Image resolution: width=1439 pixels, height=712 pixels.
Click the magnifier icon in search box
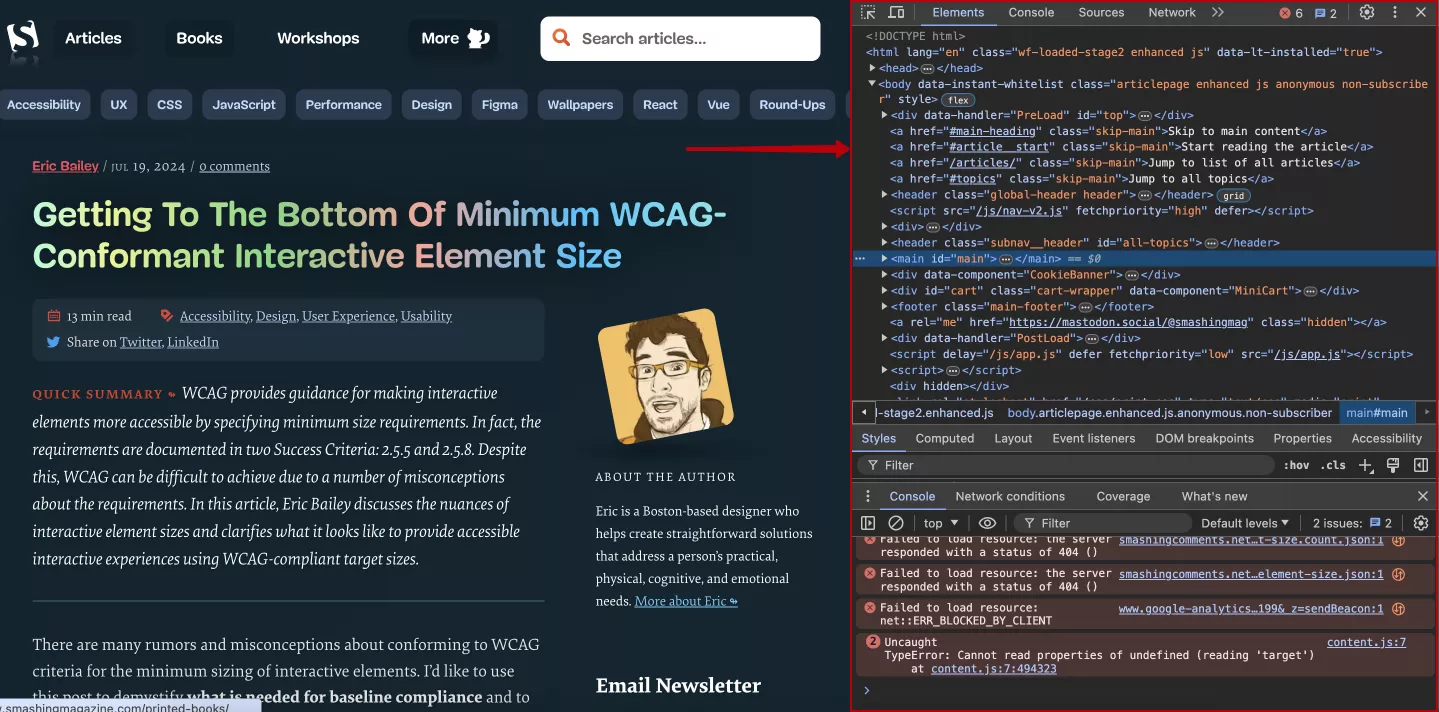(x=562, y=38)
